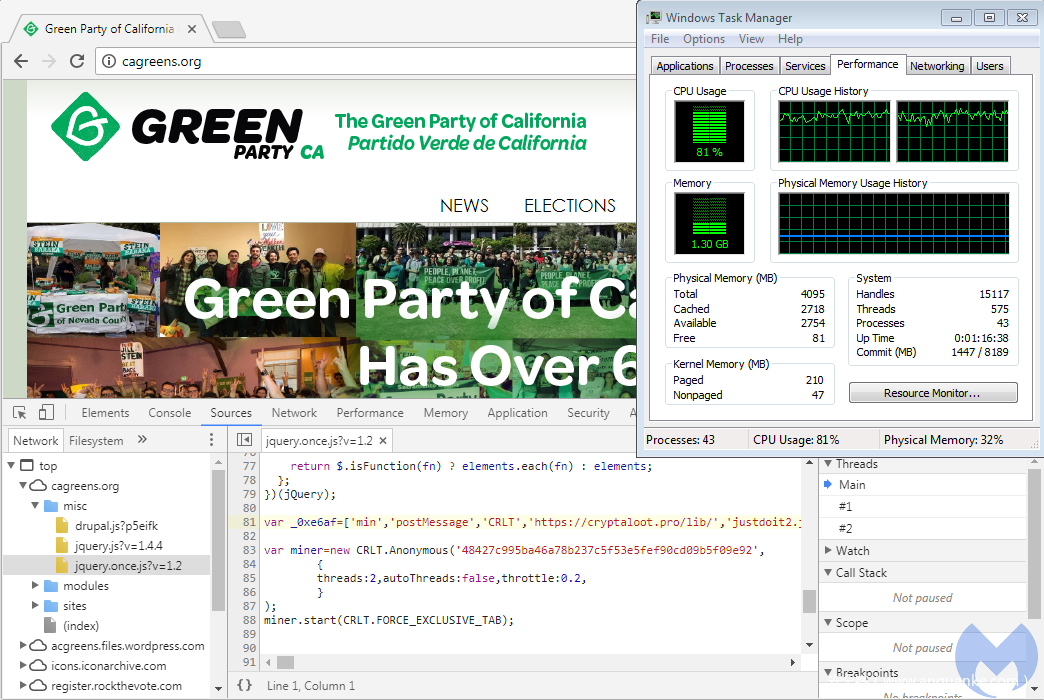Close the jquery.once.js editor tab
Viewport: 1044px width, 700px height.
[382, 441]
